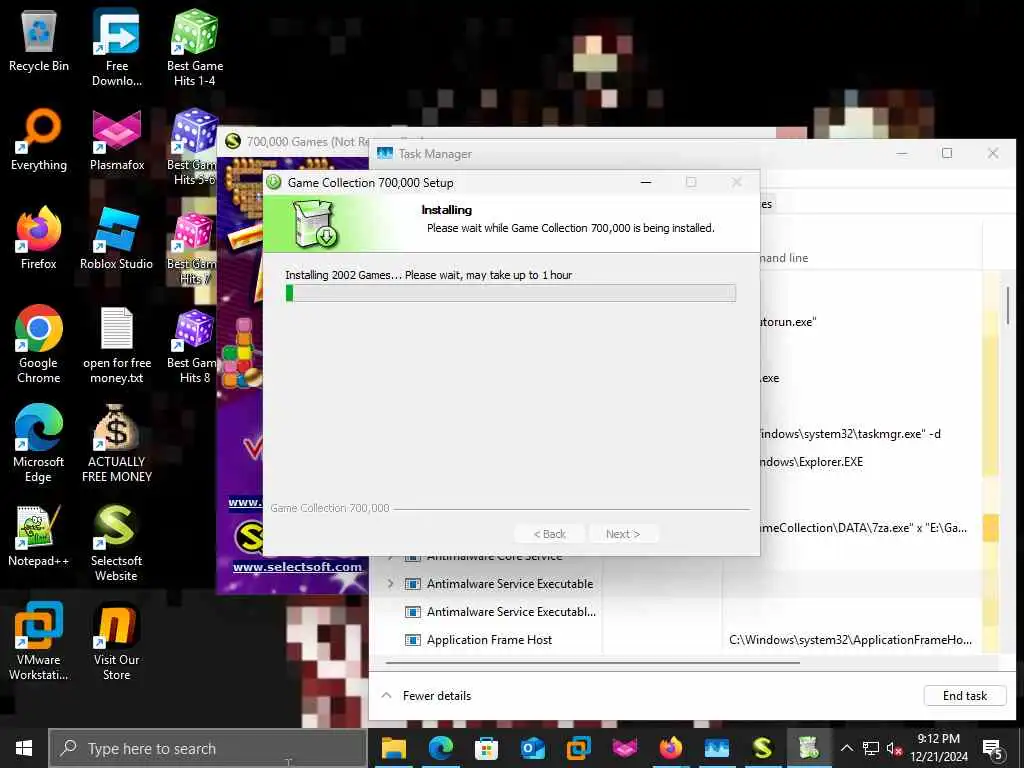1024x768 pixels.
Task: Click the Task Manager vertical scrollbar
Action: click(1008, 306)
